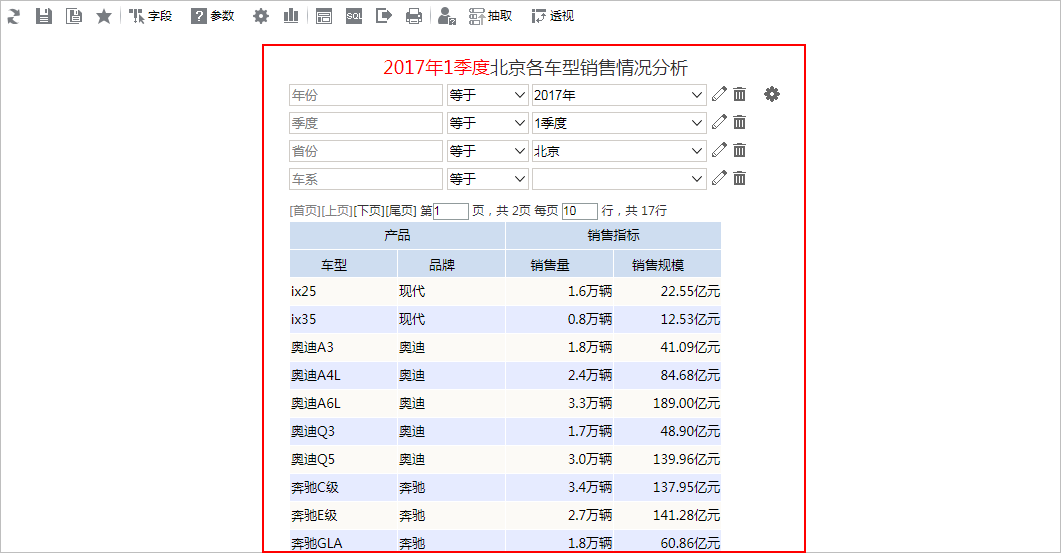Go to 尾页 last page
1061x553 pixels.
pos(401,211)
